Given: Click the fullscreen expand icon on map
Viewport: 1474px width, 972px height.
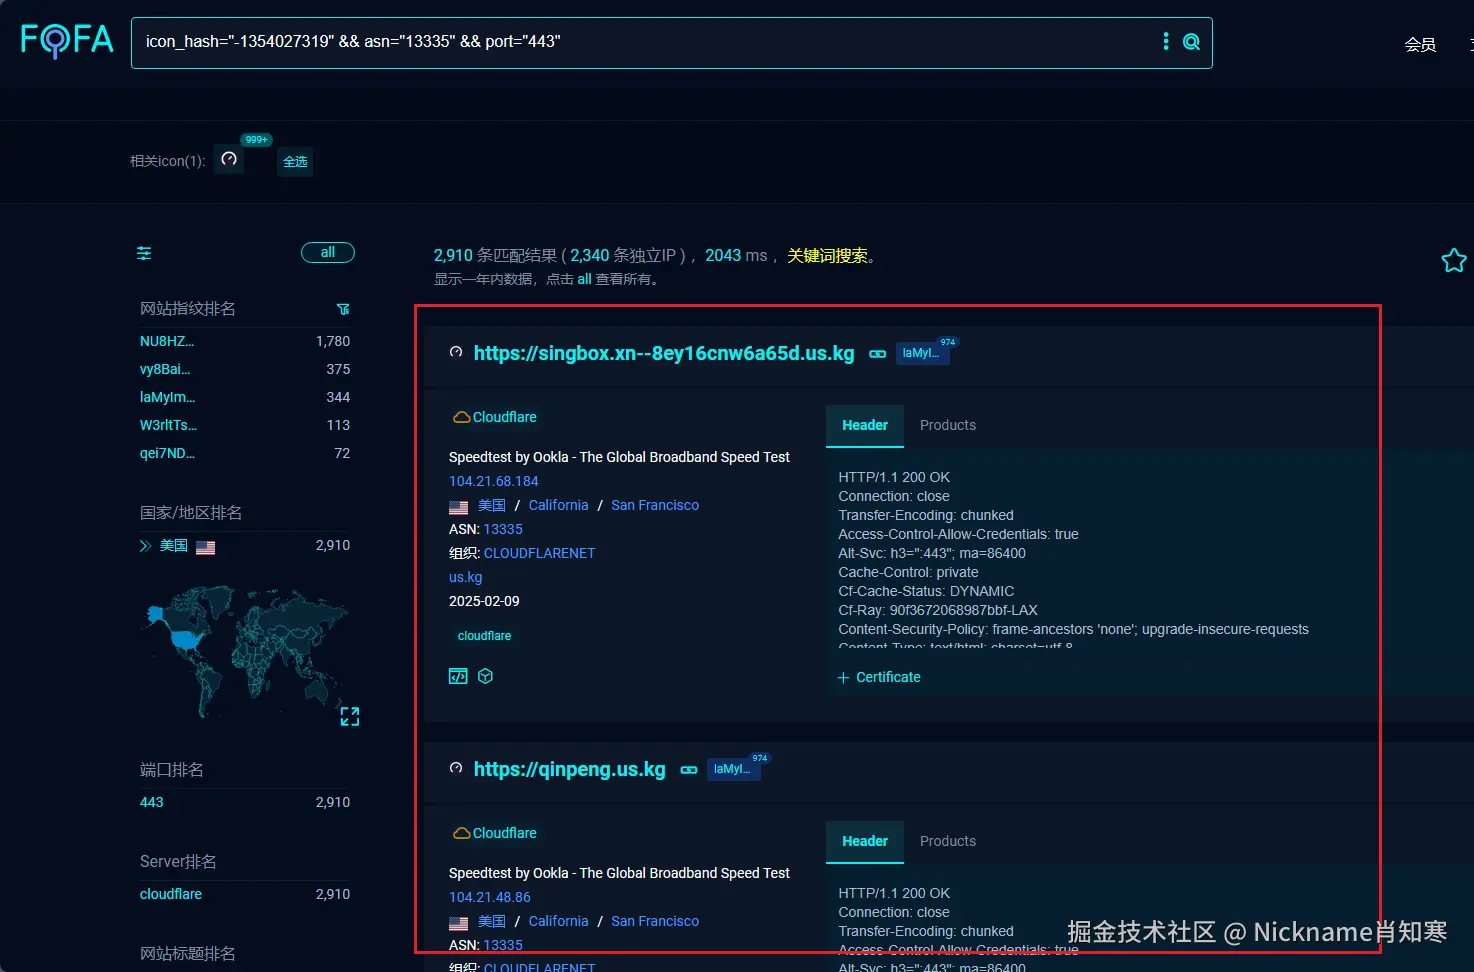Looking at the screenshot, I should (350, 716).
